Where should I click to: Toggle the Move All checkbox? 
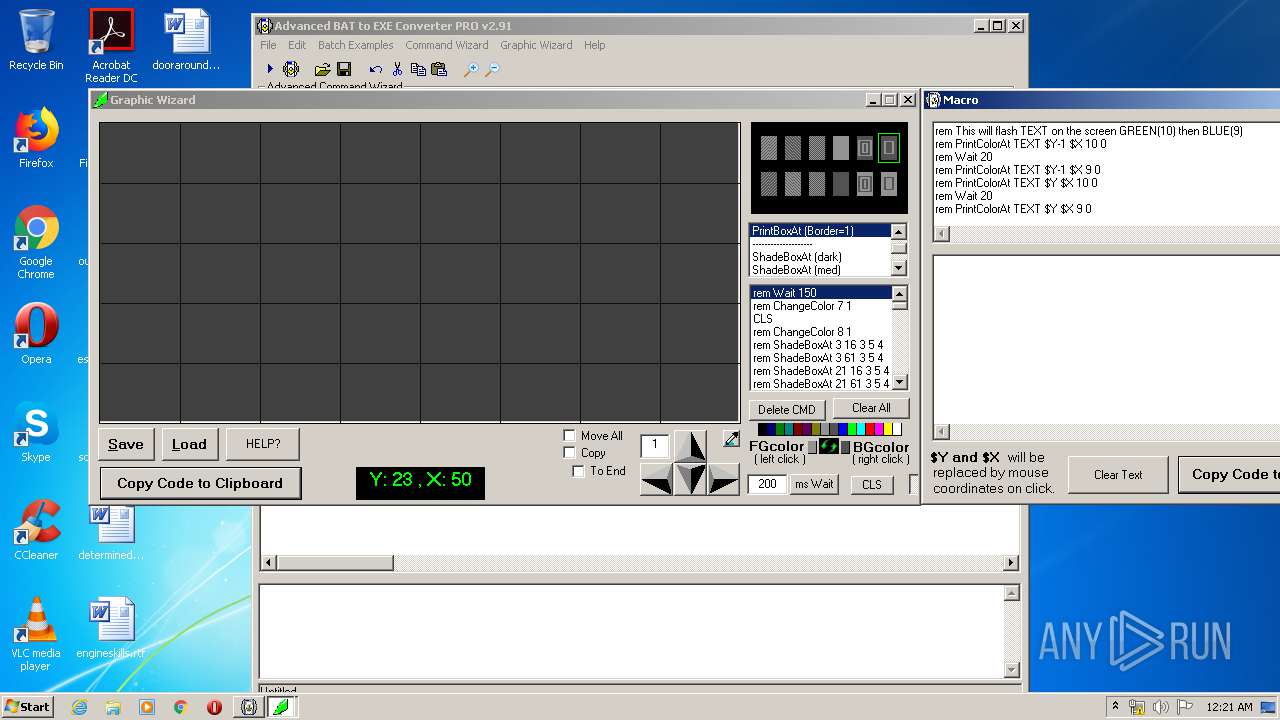[x=570, y=436]
